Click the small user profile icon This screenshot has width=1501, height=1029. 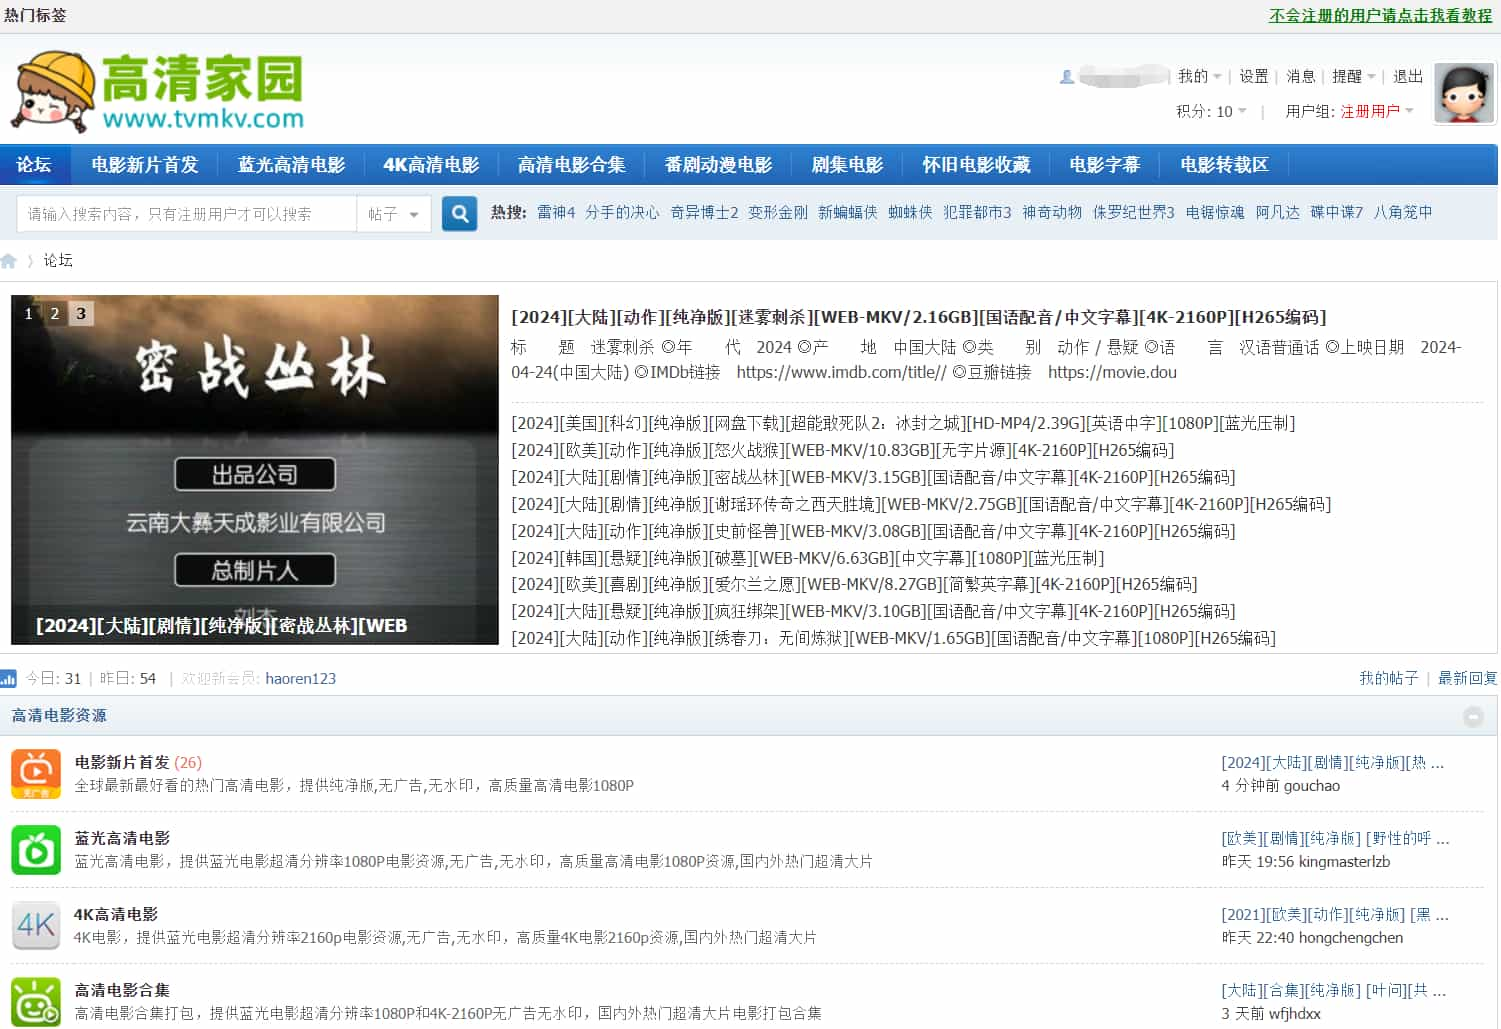(x=1067, y=76)
